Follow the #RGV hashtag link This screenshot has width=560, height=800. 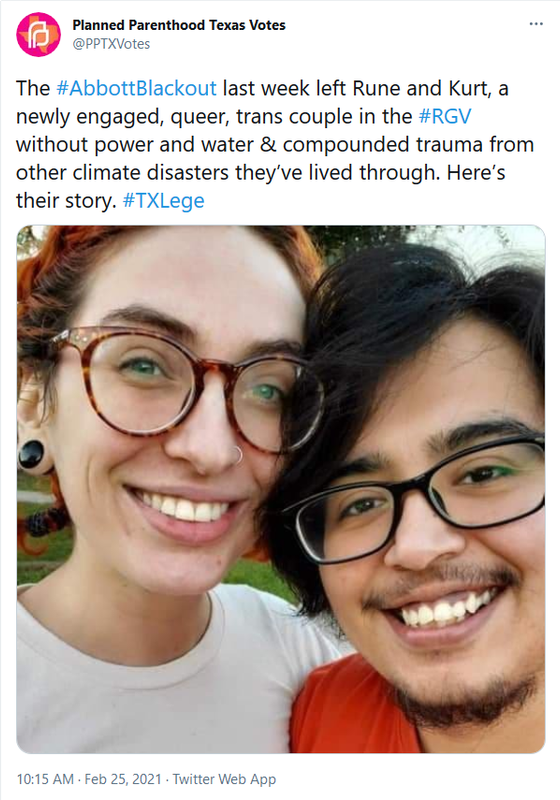click(445, 116)
